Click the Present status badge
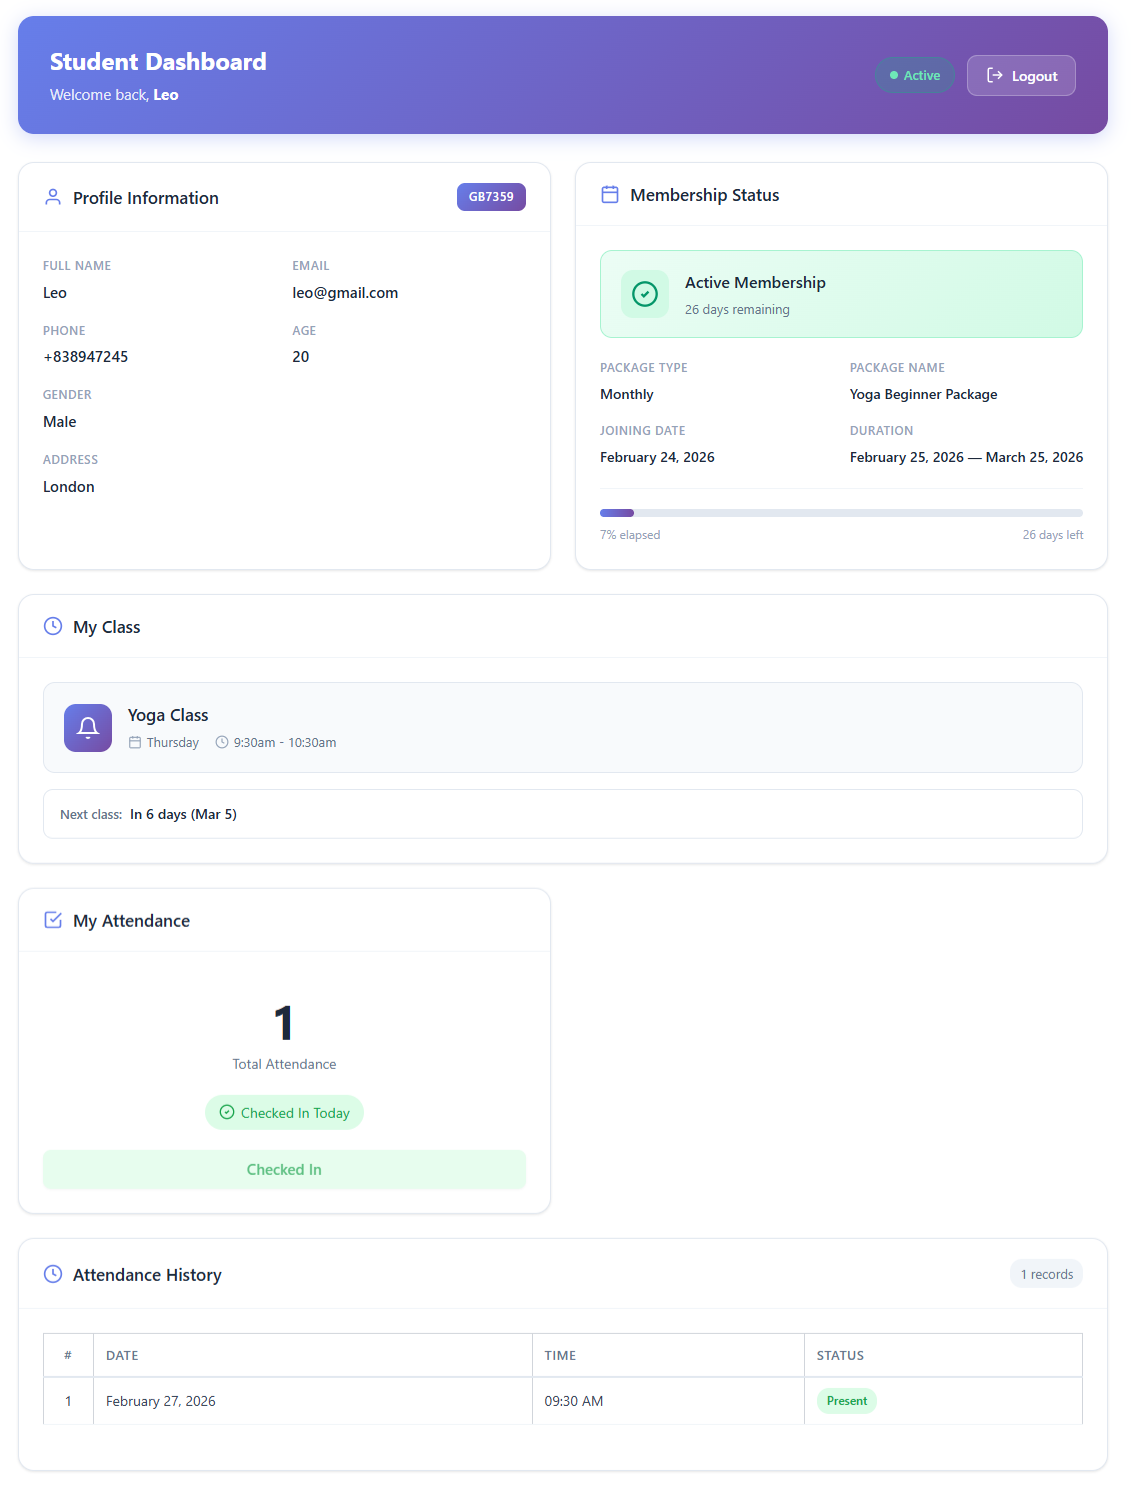The image size is (1140, 1485). pyautogui.click(x=846, y=1401)
